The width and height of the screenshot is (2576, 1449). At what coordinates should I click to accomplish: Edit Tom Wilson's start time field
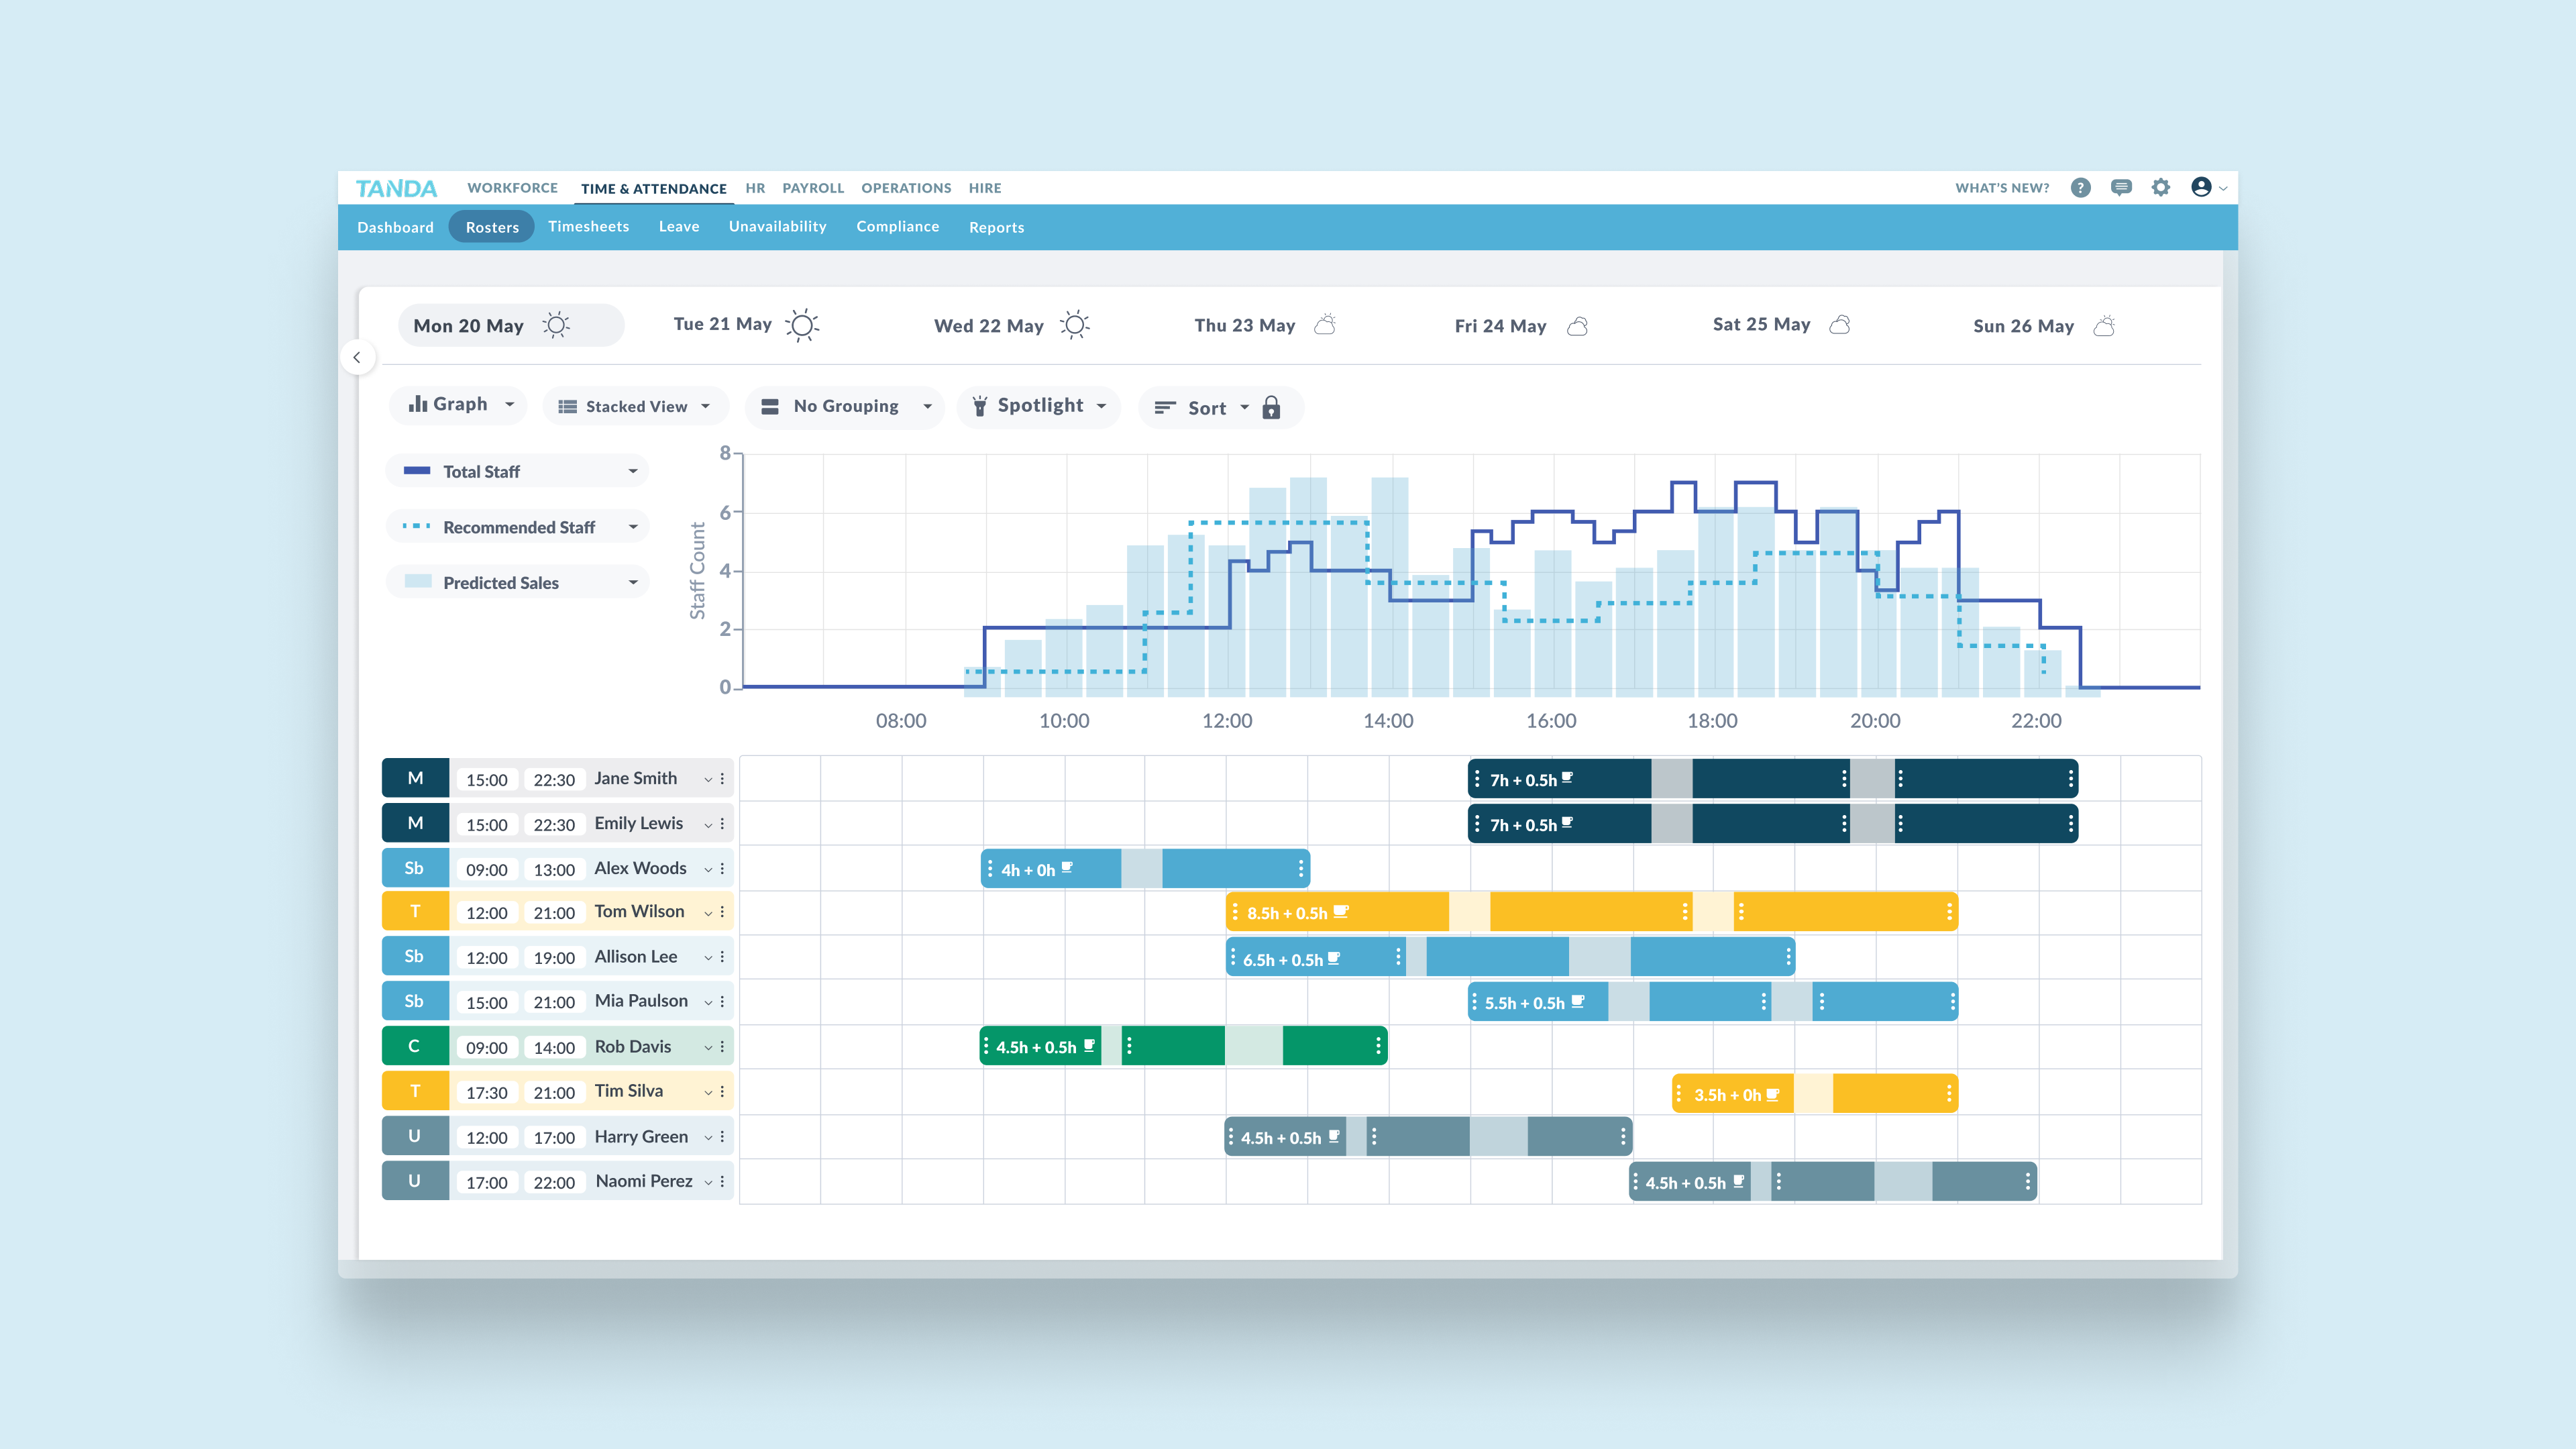(x=486, y=913)
